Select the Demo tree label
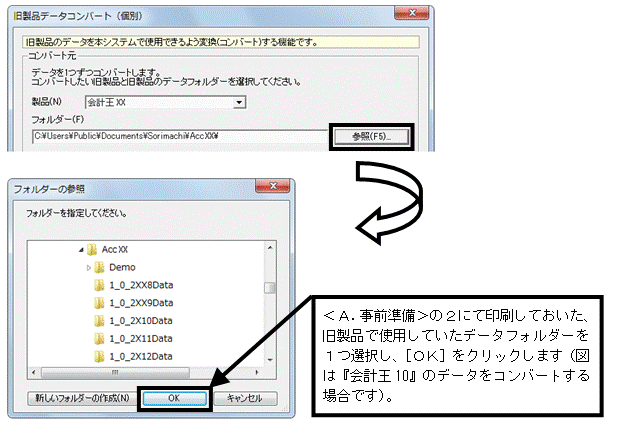The image size is (642, 428). [x=122, y=267]
